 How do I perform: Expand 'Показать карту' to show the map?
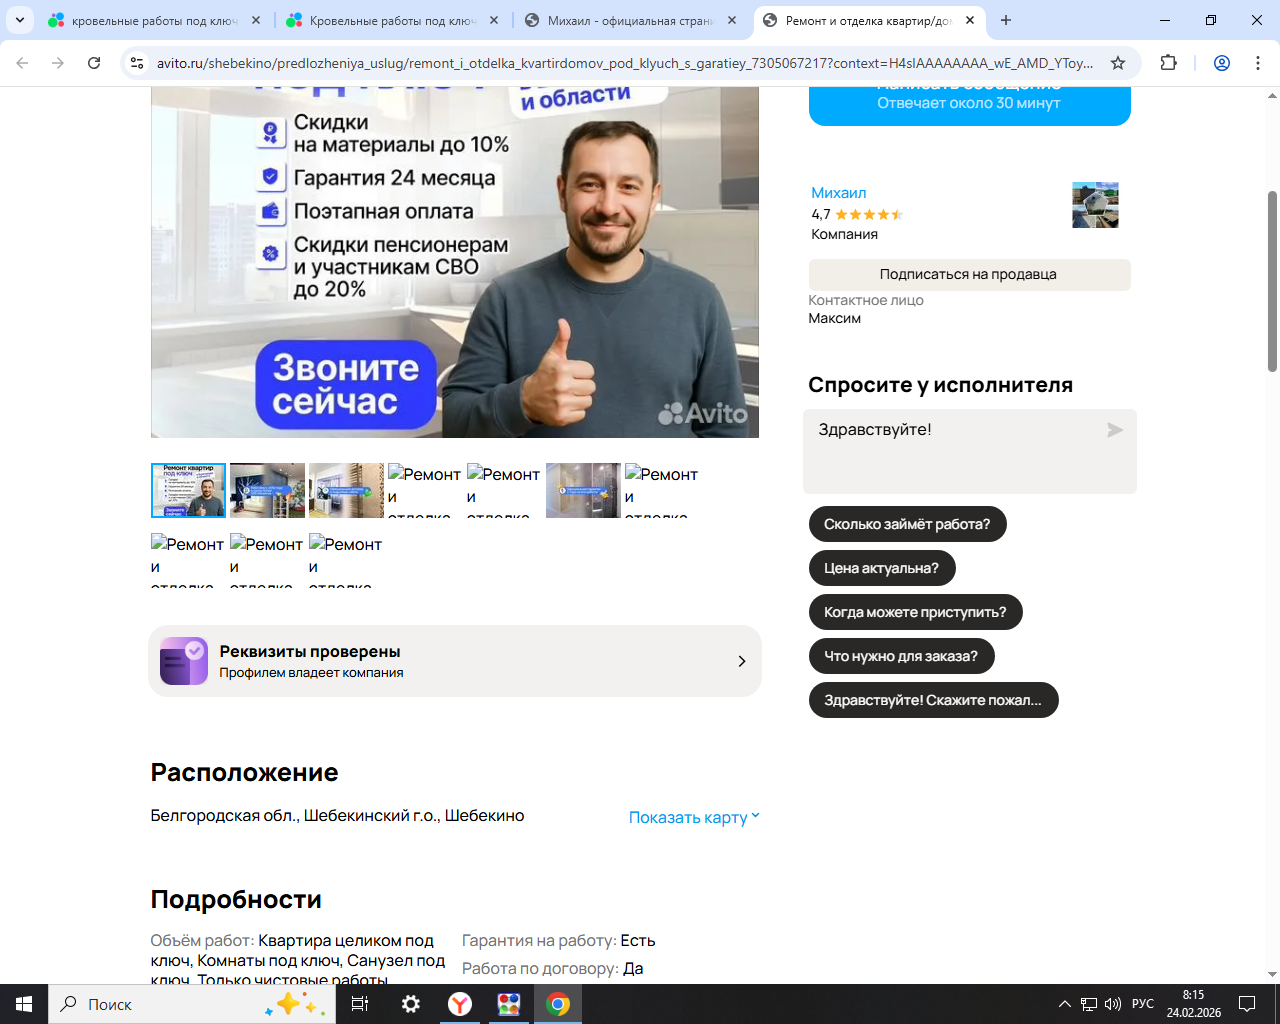694,817
